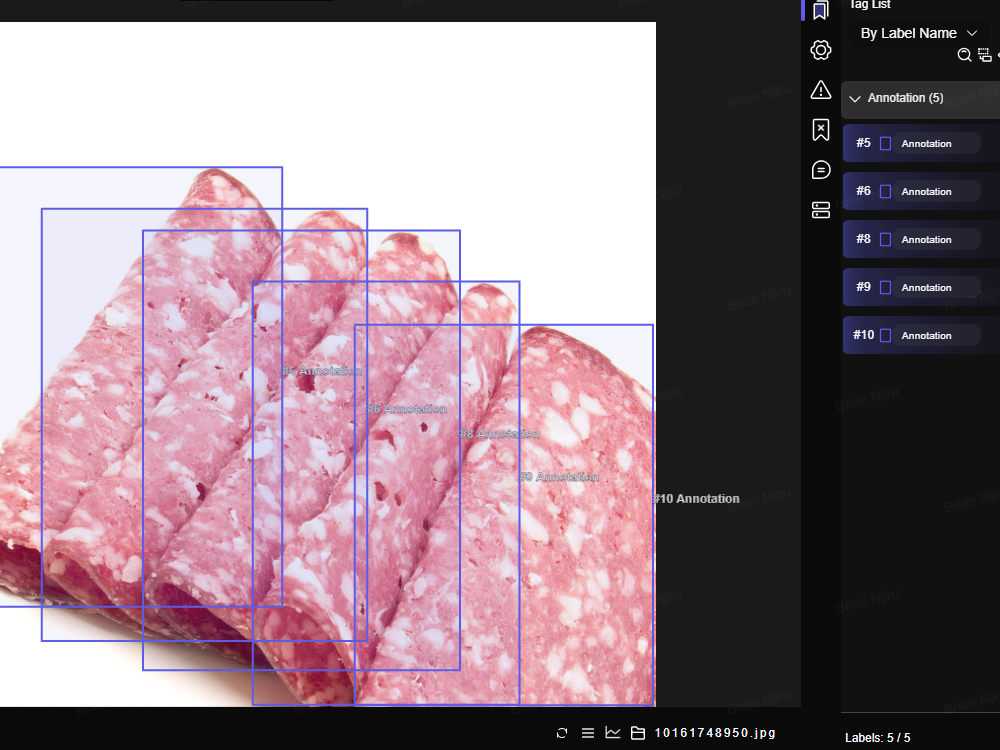1000x750 pixels.
Task: Click the box icon of row #5
Action: [886, 143]
